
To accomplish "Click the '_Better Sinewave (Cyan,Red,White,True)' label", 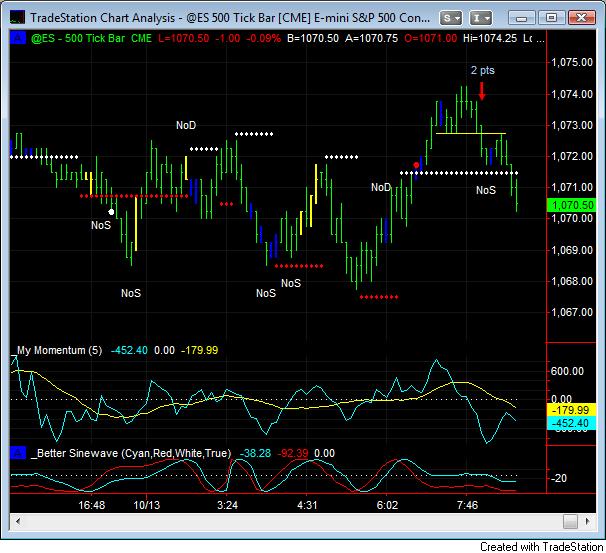I will point(131,453).
